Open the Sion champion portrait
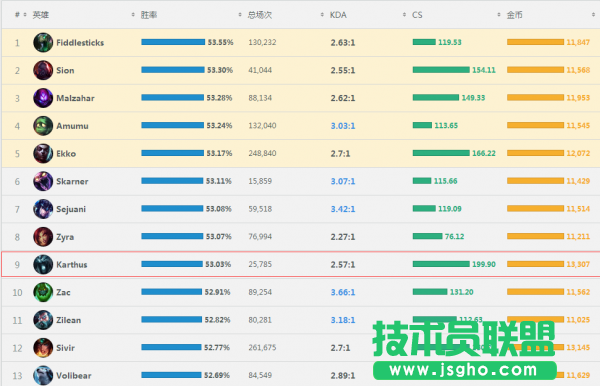The height and width of the screenshot is (386, 600). tap(43, 70)
